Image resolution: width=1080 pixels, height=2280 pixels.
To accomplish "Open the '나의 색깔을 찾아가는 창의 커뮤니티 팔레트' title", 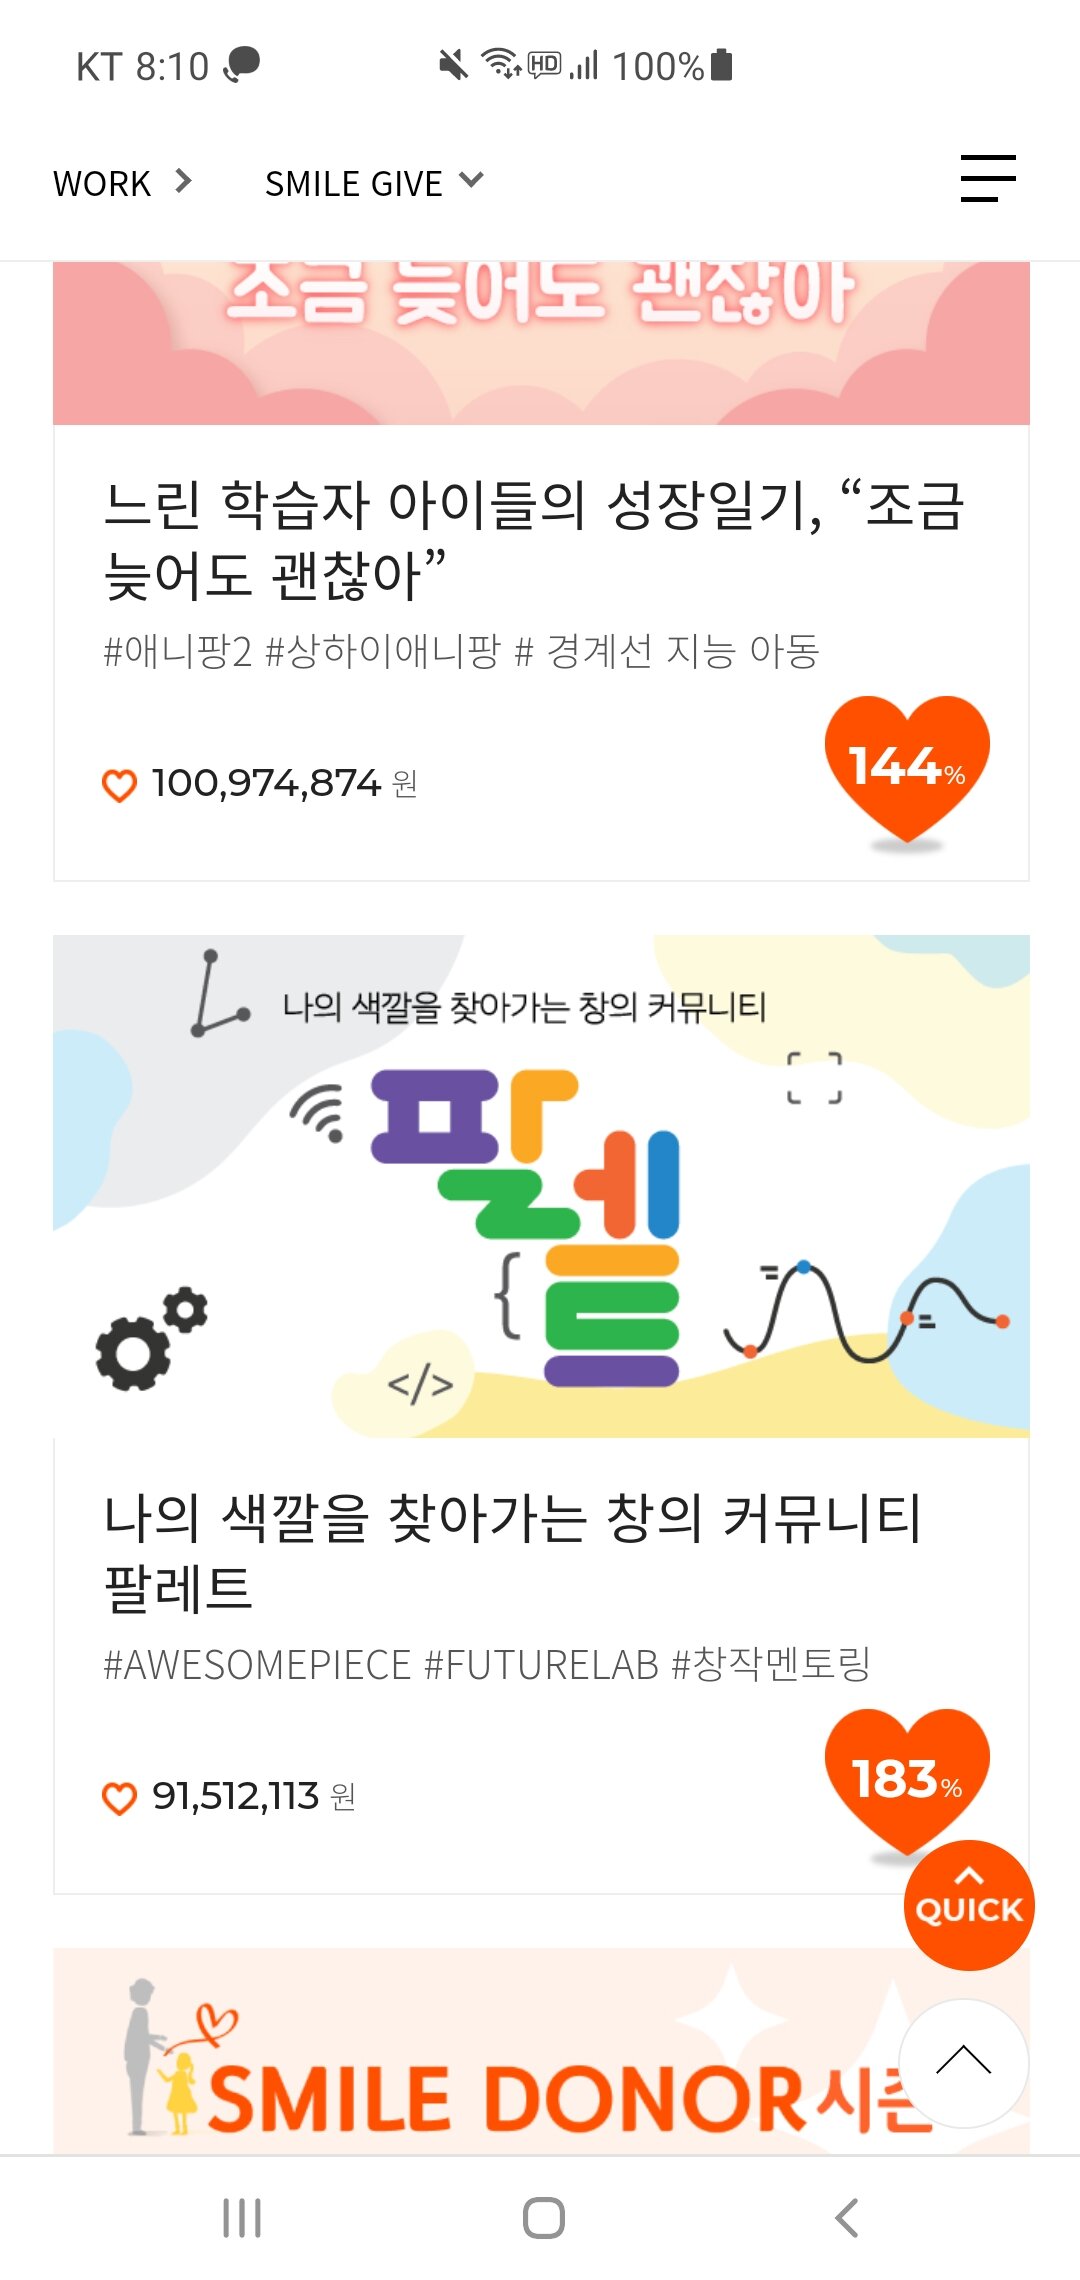I will (512, 1552).
